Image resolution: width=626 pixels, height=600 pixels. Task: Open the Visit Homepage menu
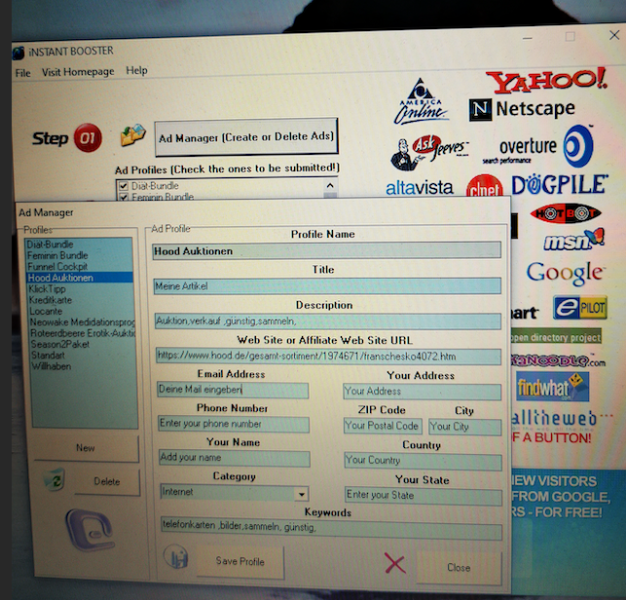point(78,72)
